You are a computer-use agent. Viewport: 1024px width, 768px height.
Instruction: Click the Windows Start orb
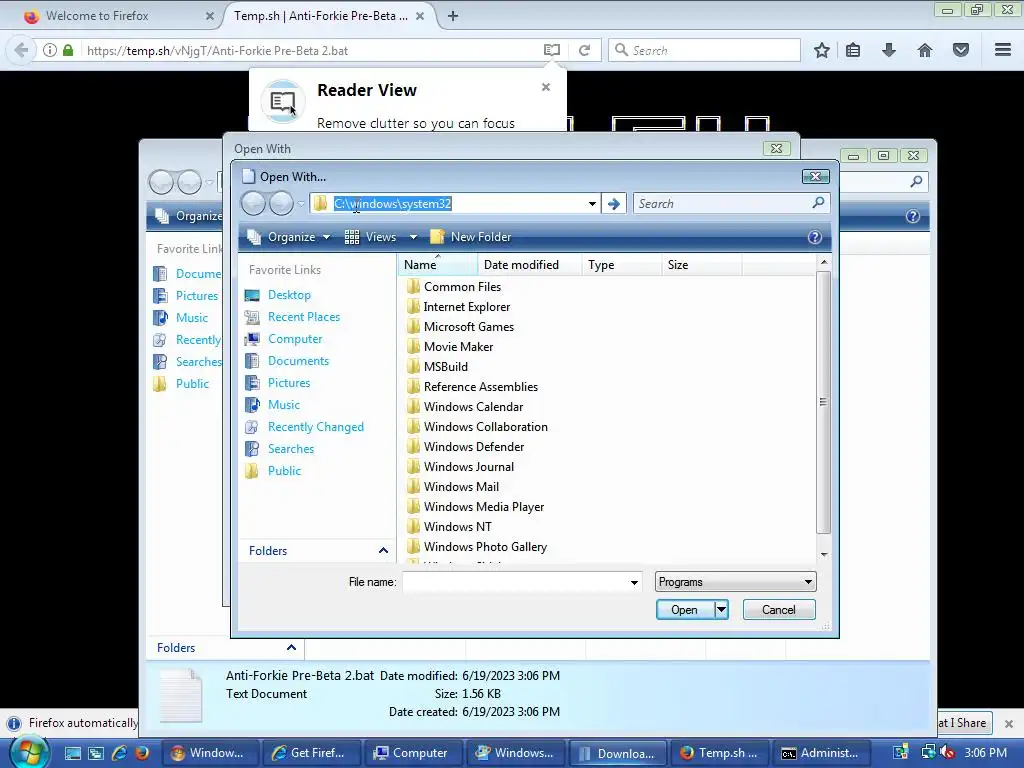[29, 752]
